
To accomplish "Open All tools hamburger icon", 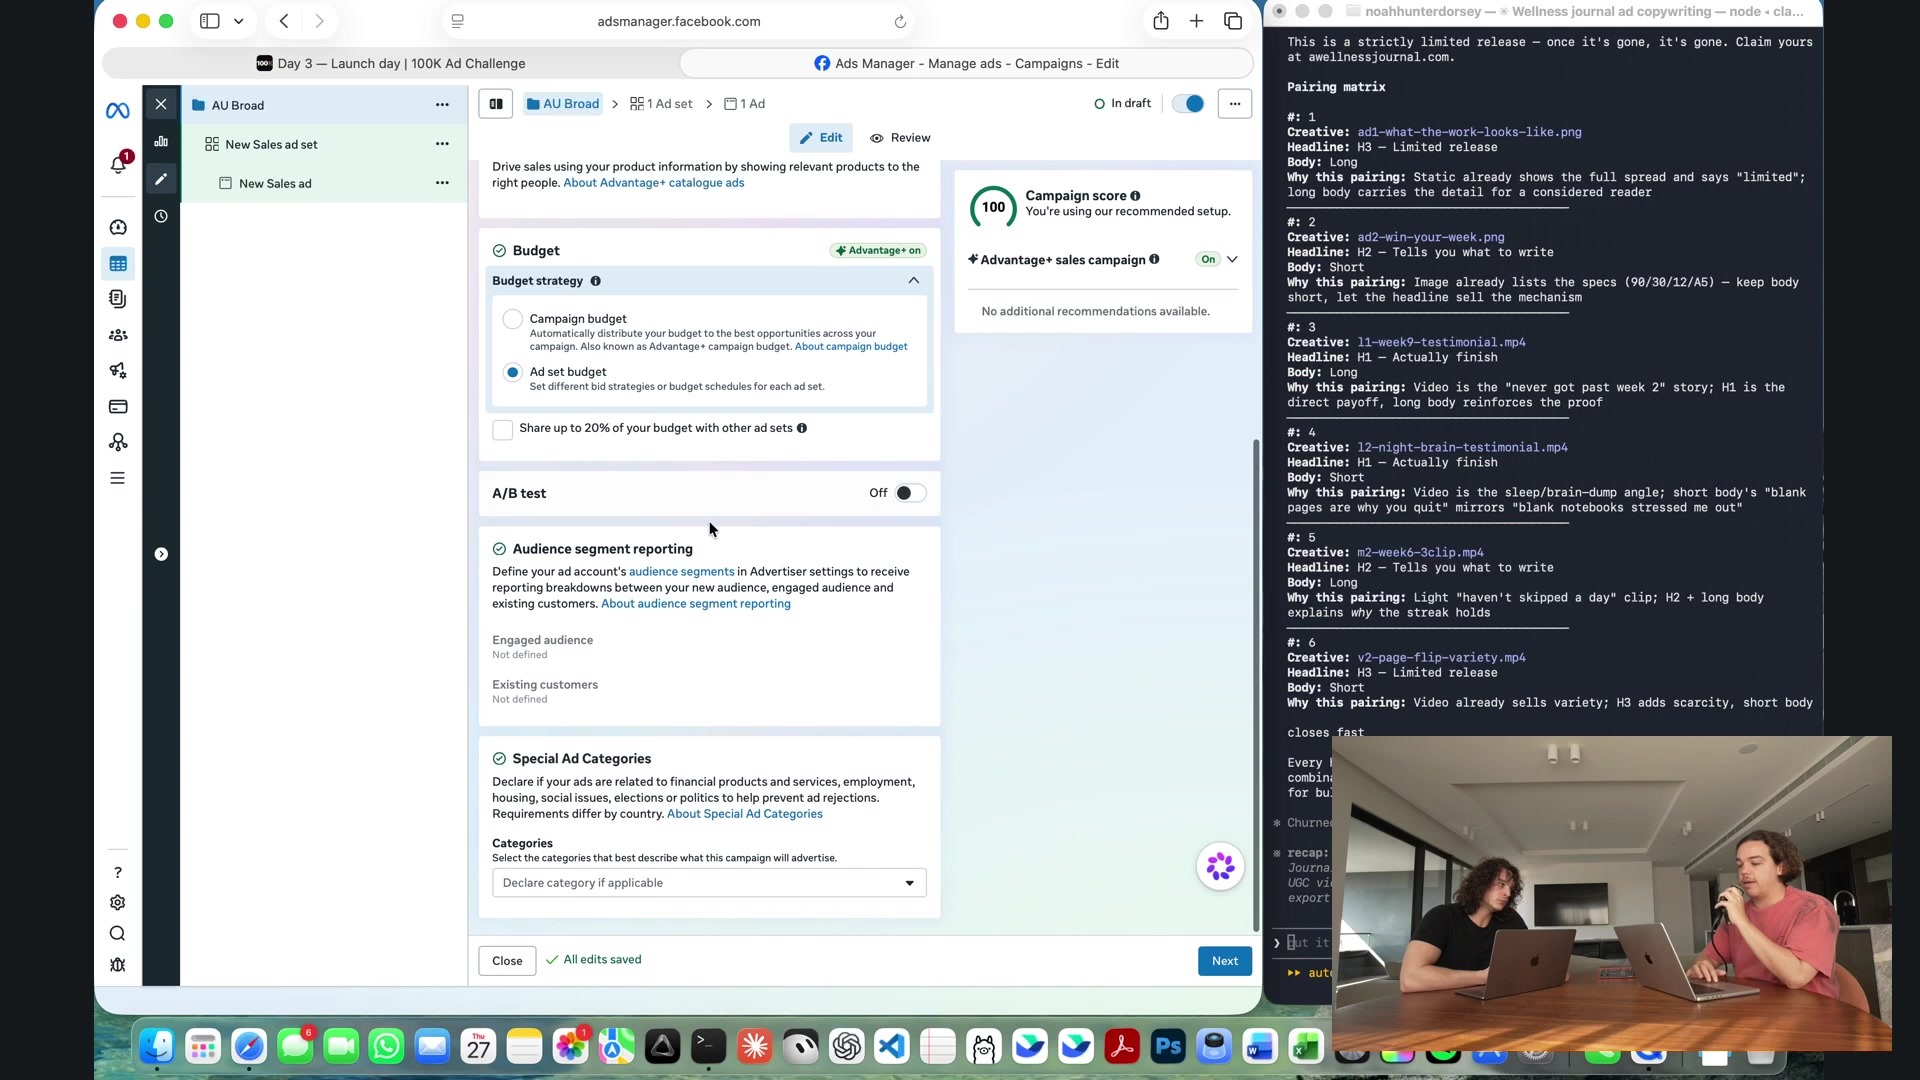I will point(118,479).
